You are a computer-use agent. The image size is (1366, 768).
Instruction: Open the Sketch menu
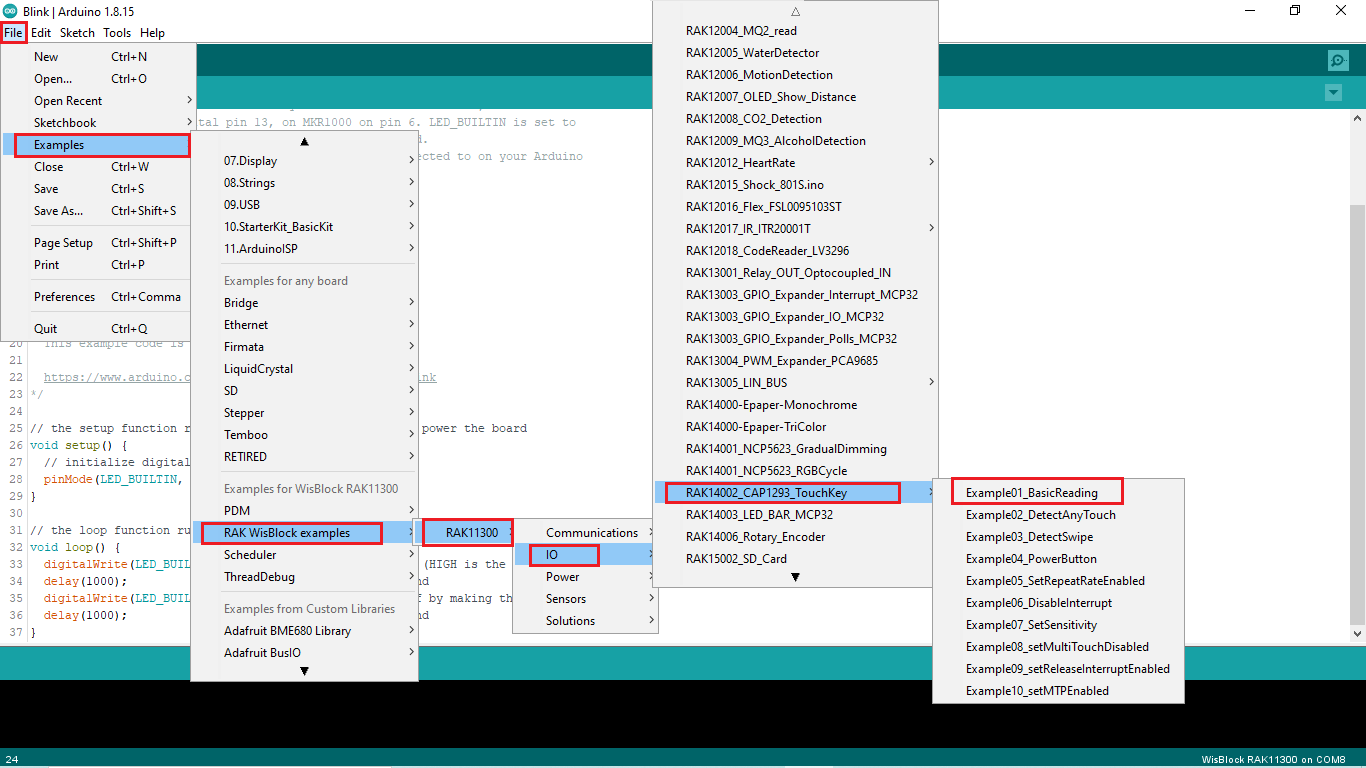[x=77, y=33]
